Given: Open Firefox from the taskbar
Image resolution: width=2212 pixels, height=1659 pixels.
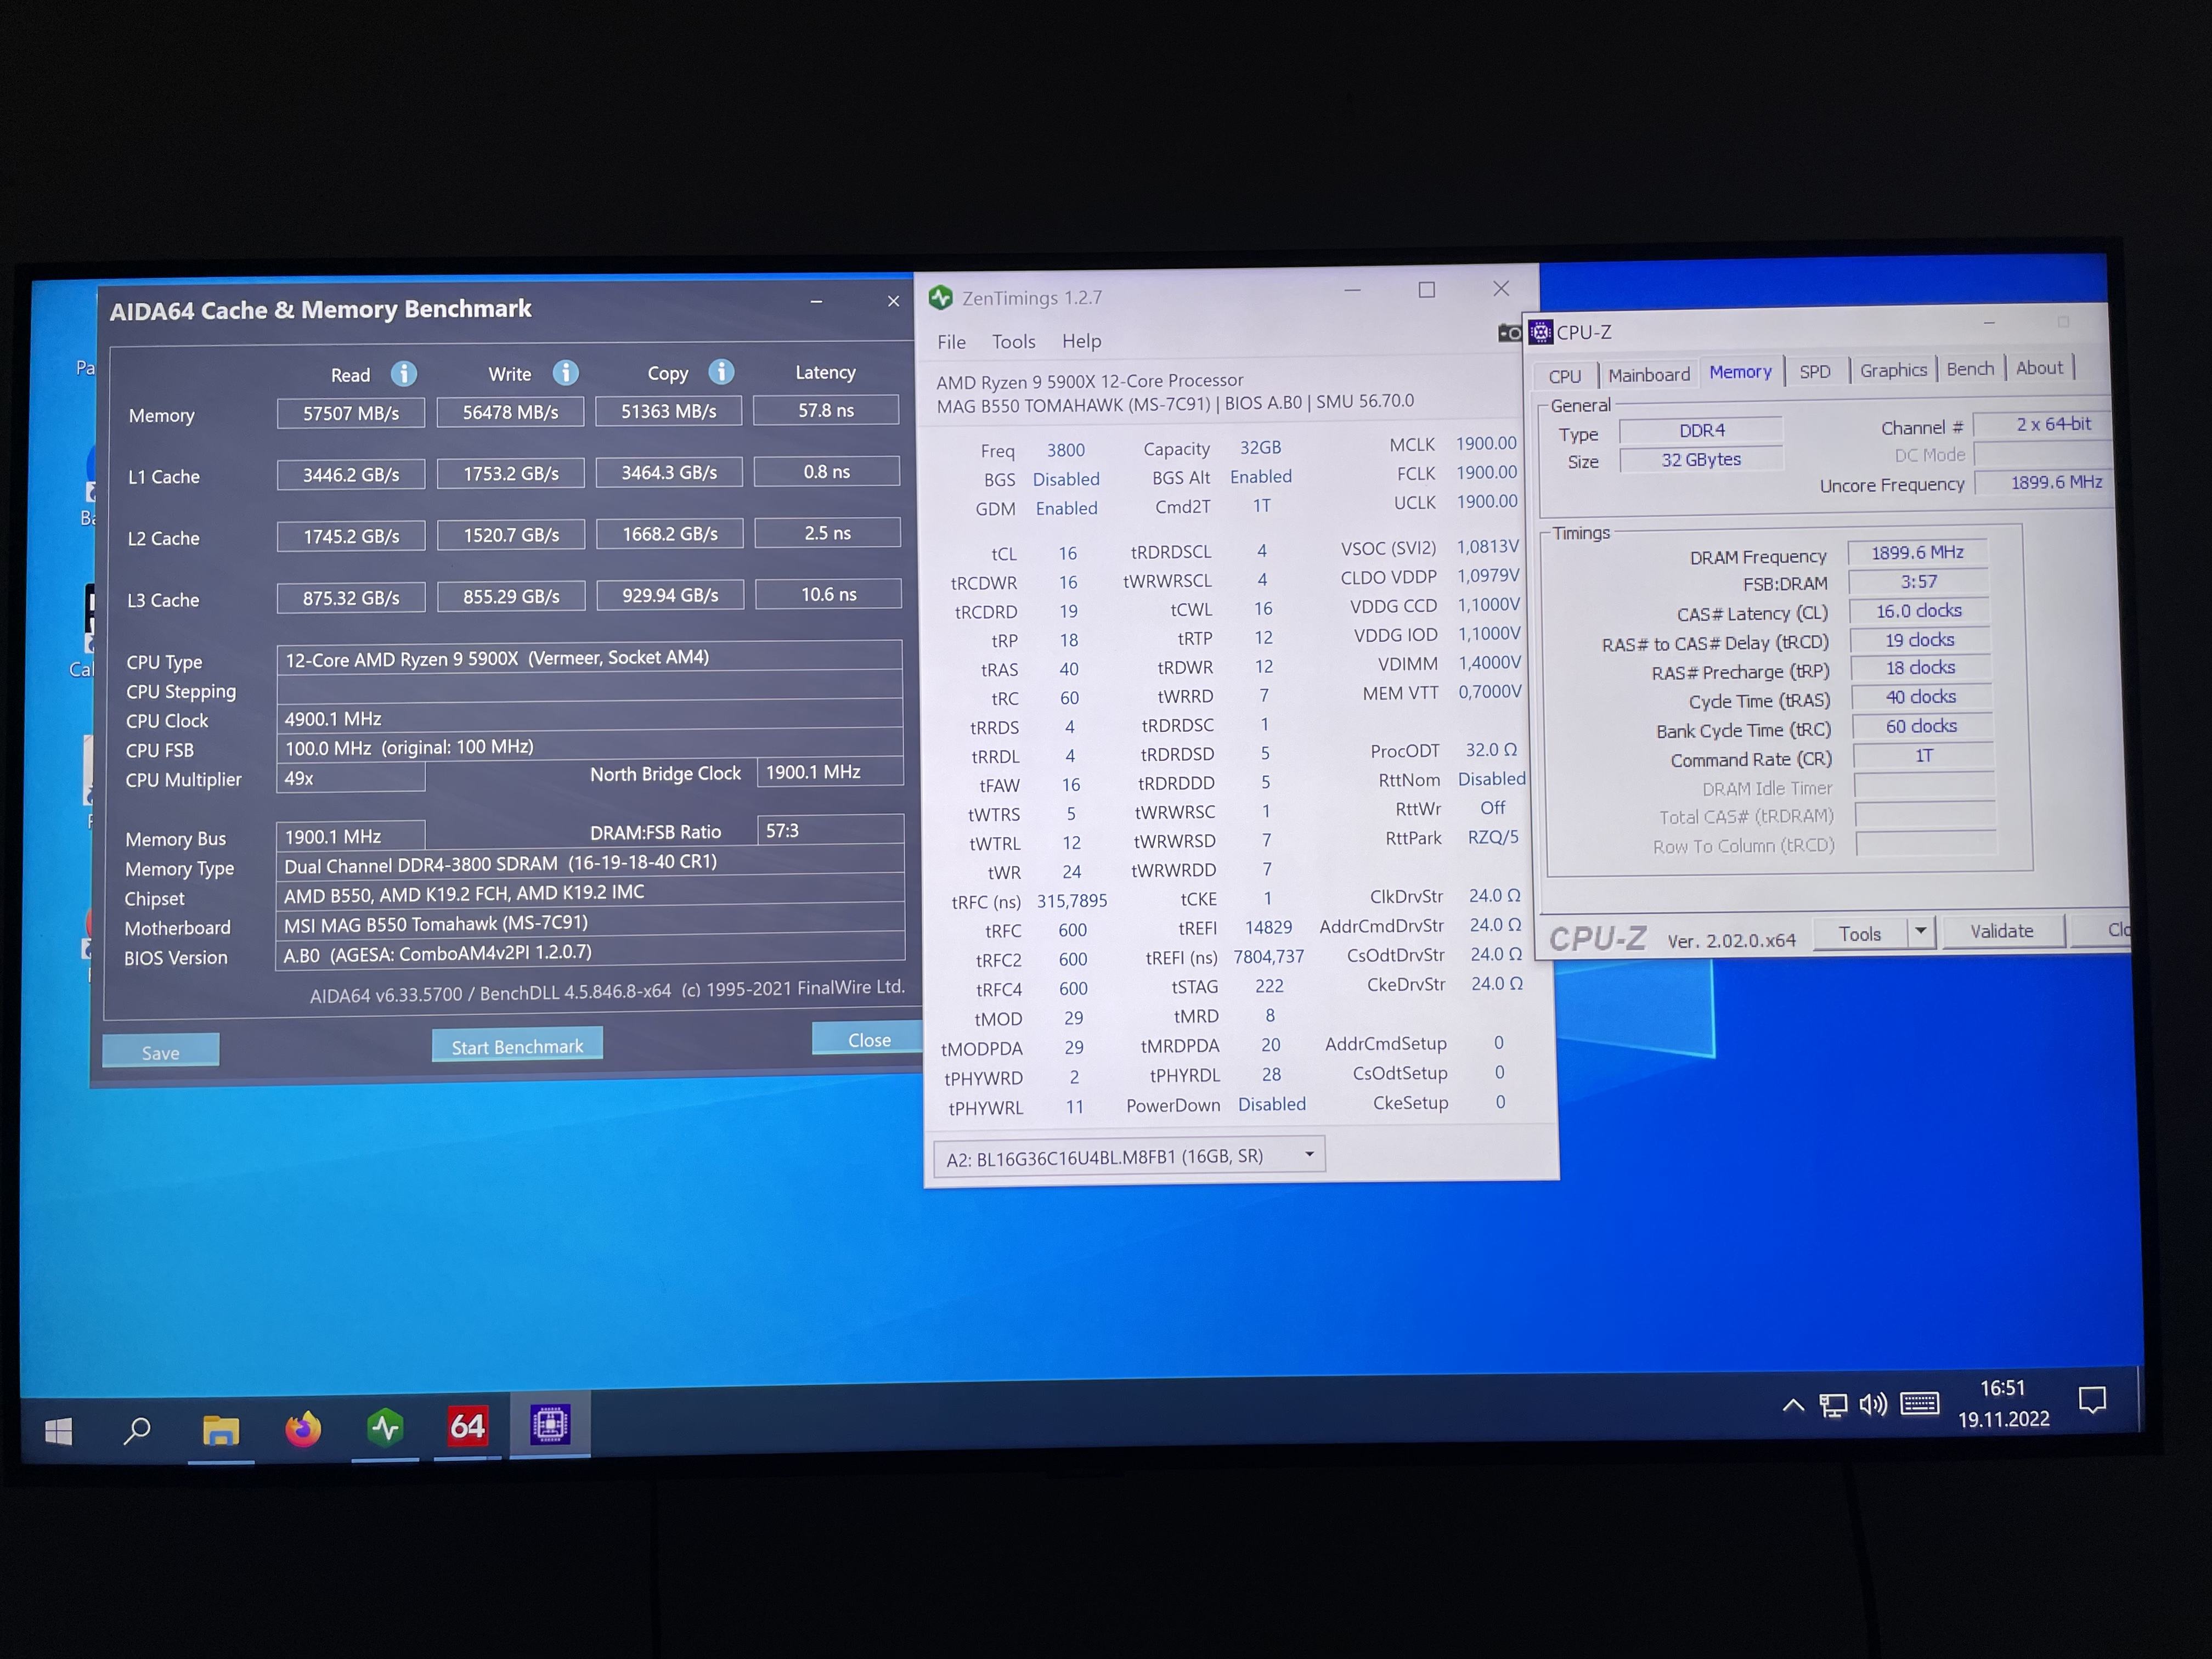Looking at the screenshot, I should tap(303, 1428).
